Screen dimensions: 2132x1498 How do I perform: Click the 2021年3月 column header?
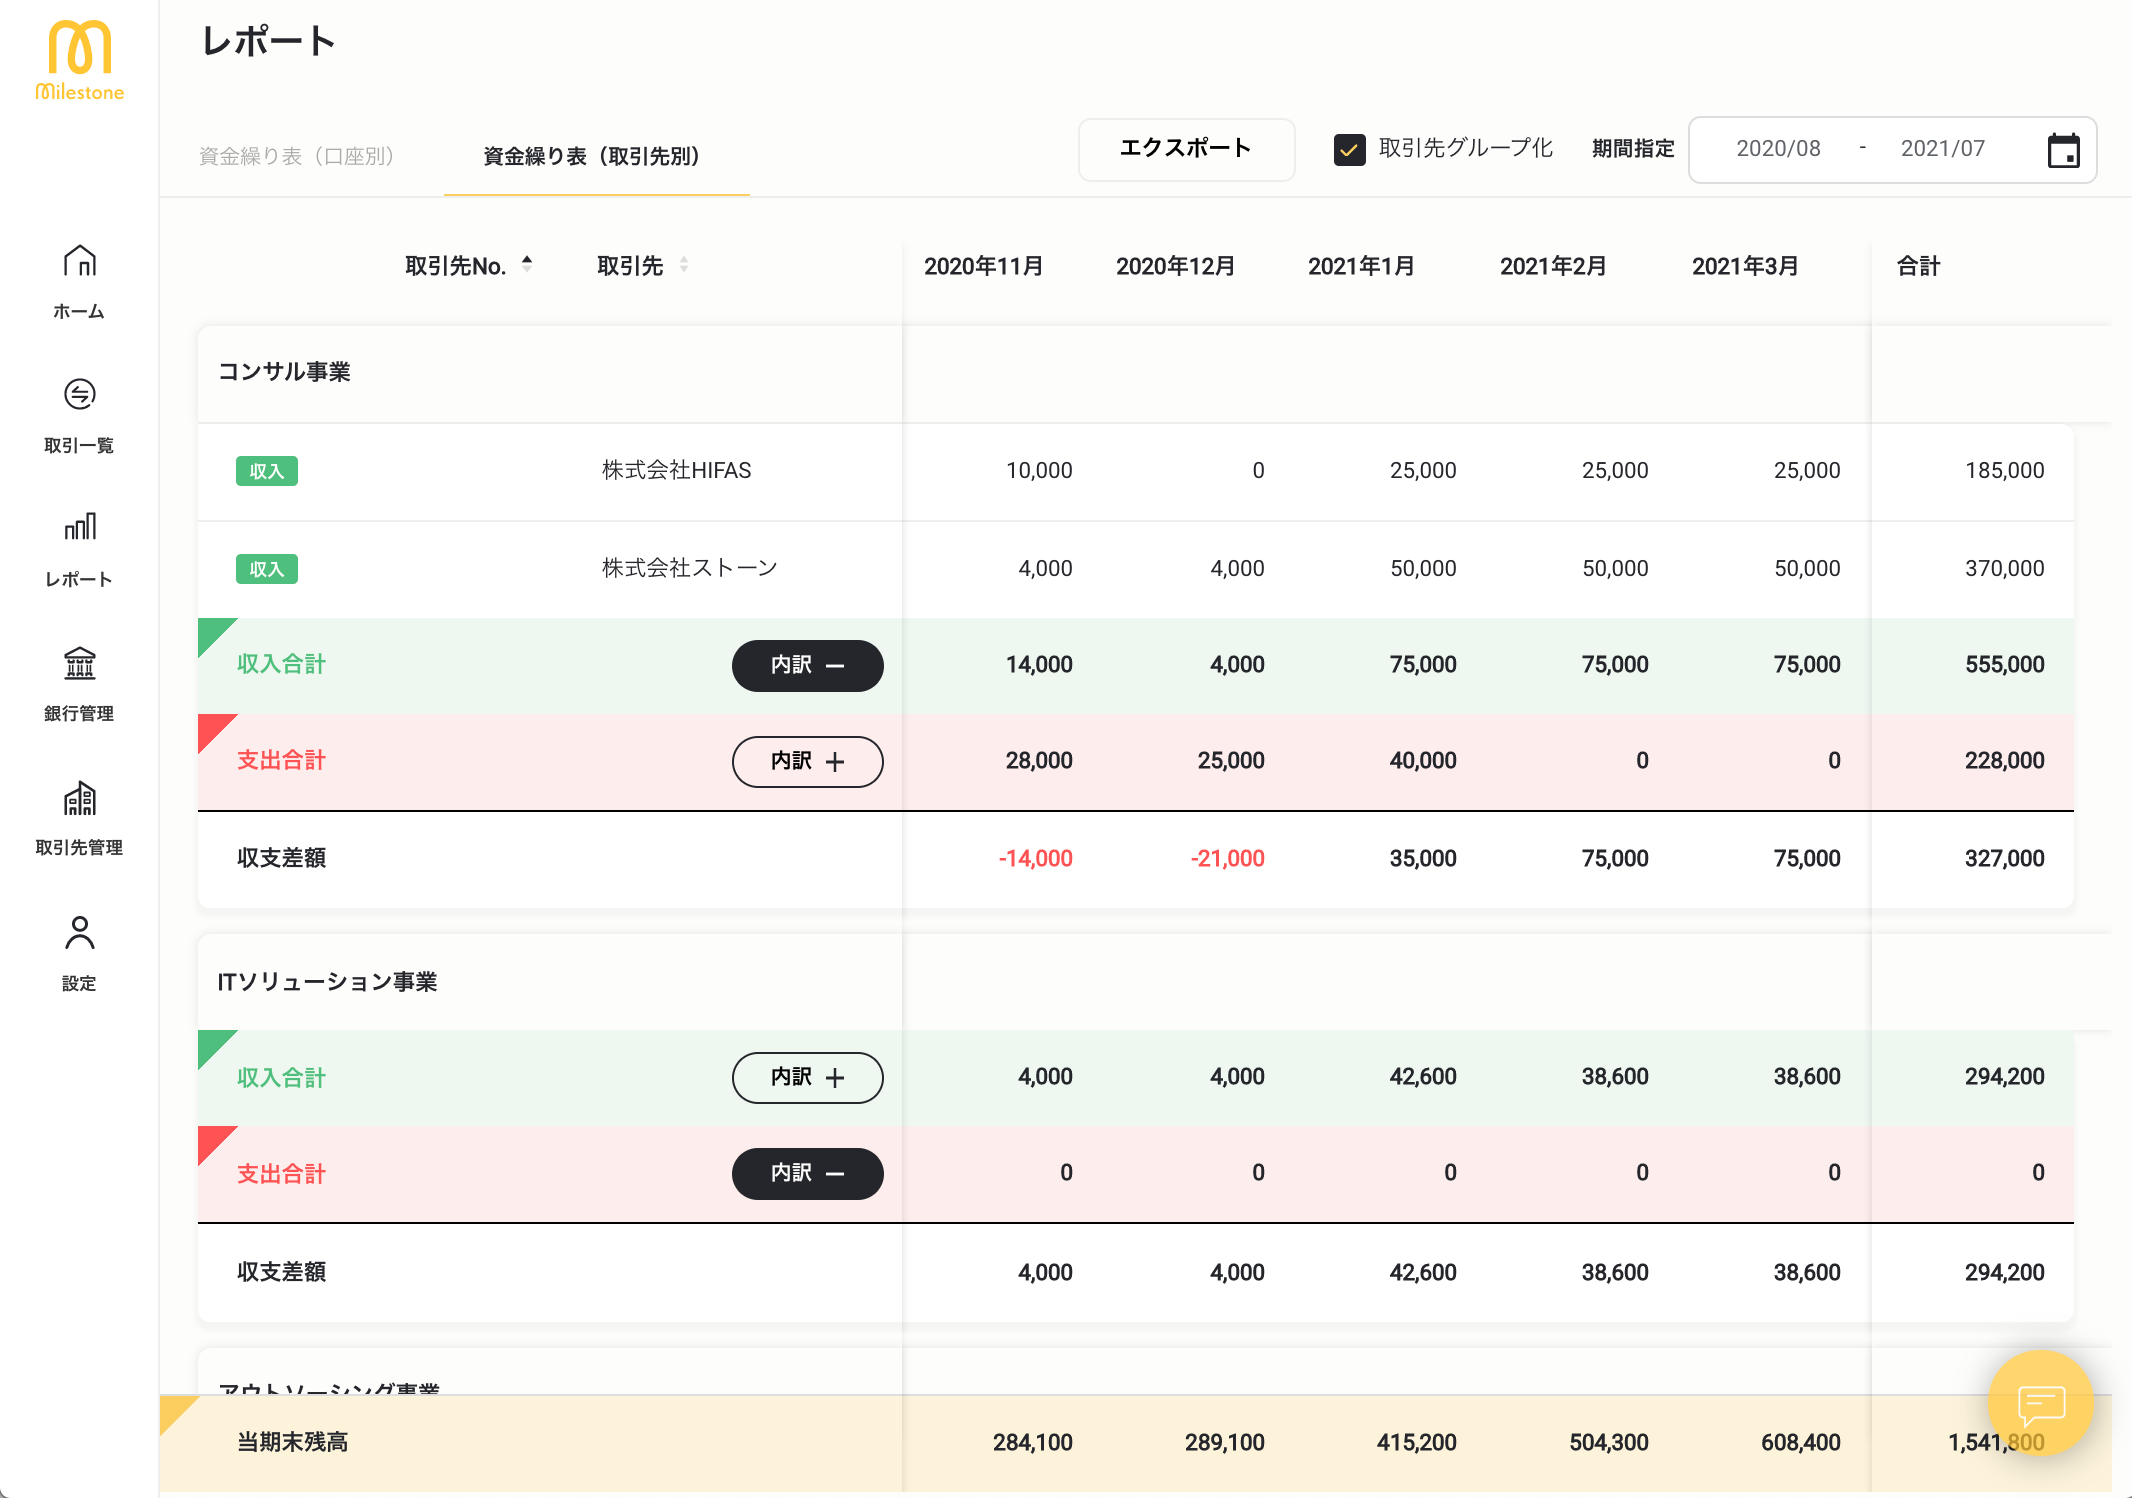click(x=1745, y=266)
